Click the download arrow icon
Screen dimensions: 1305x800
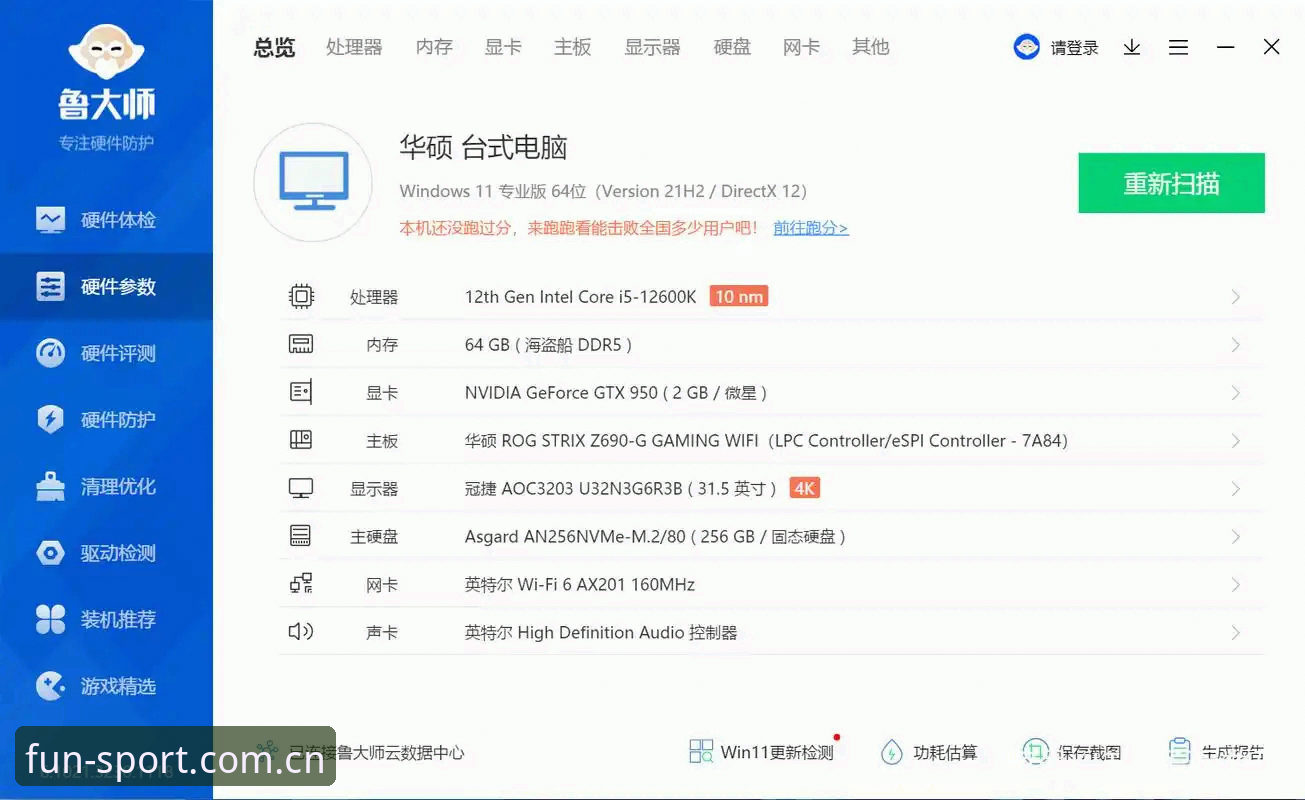[1132, 47]
